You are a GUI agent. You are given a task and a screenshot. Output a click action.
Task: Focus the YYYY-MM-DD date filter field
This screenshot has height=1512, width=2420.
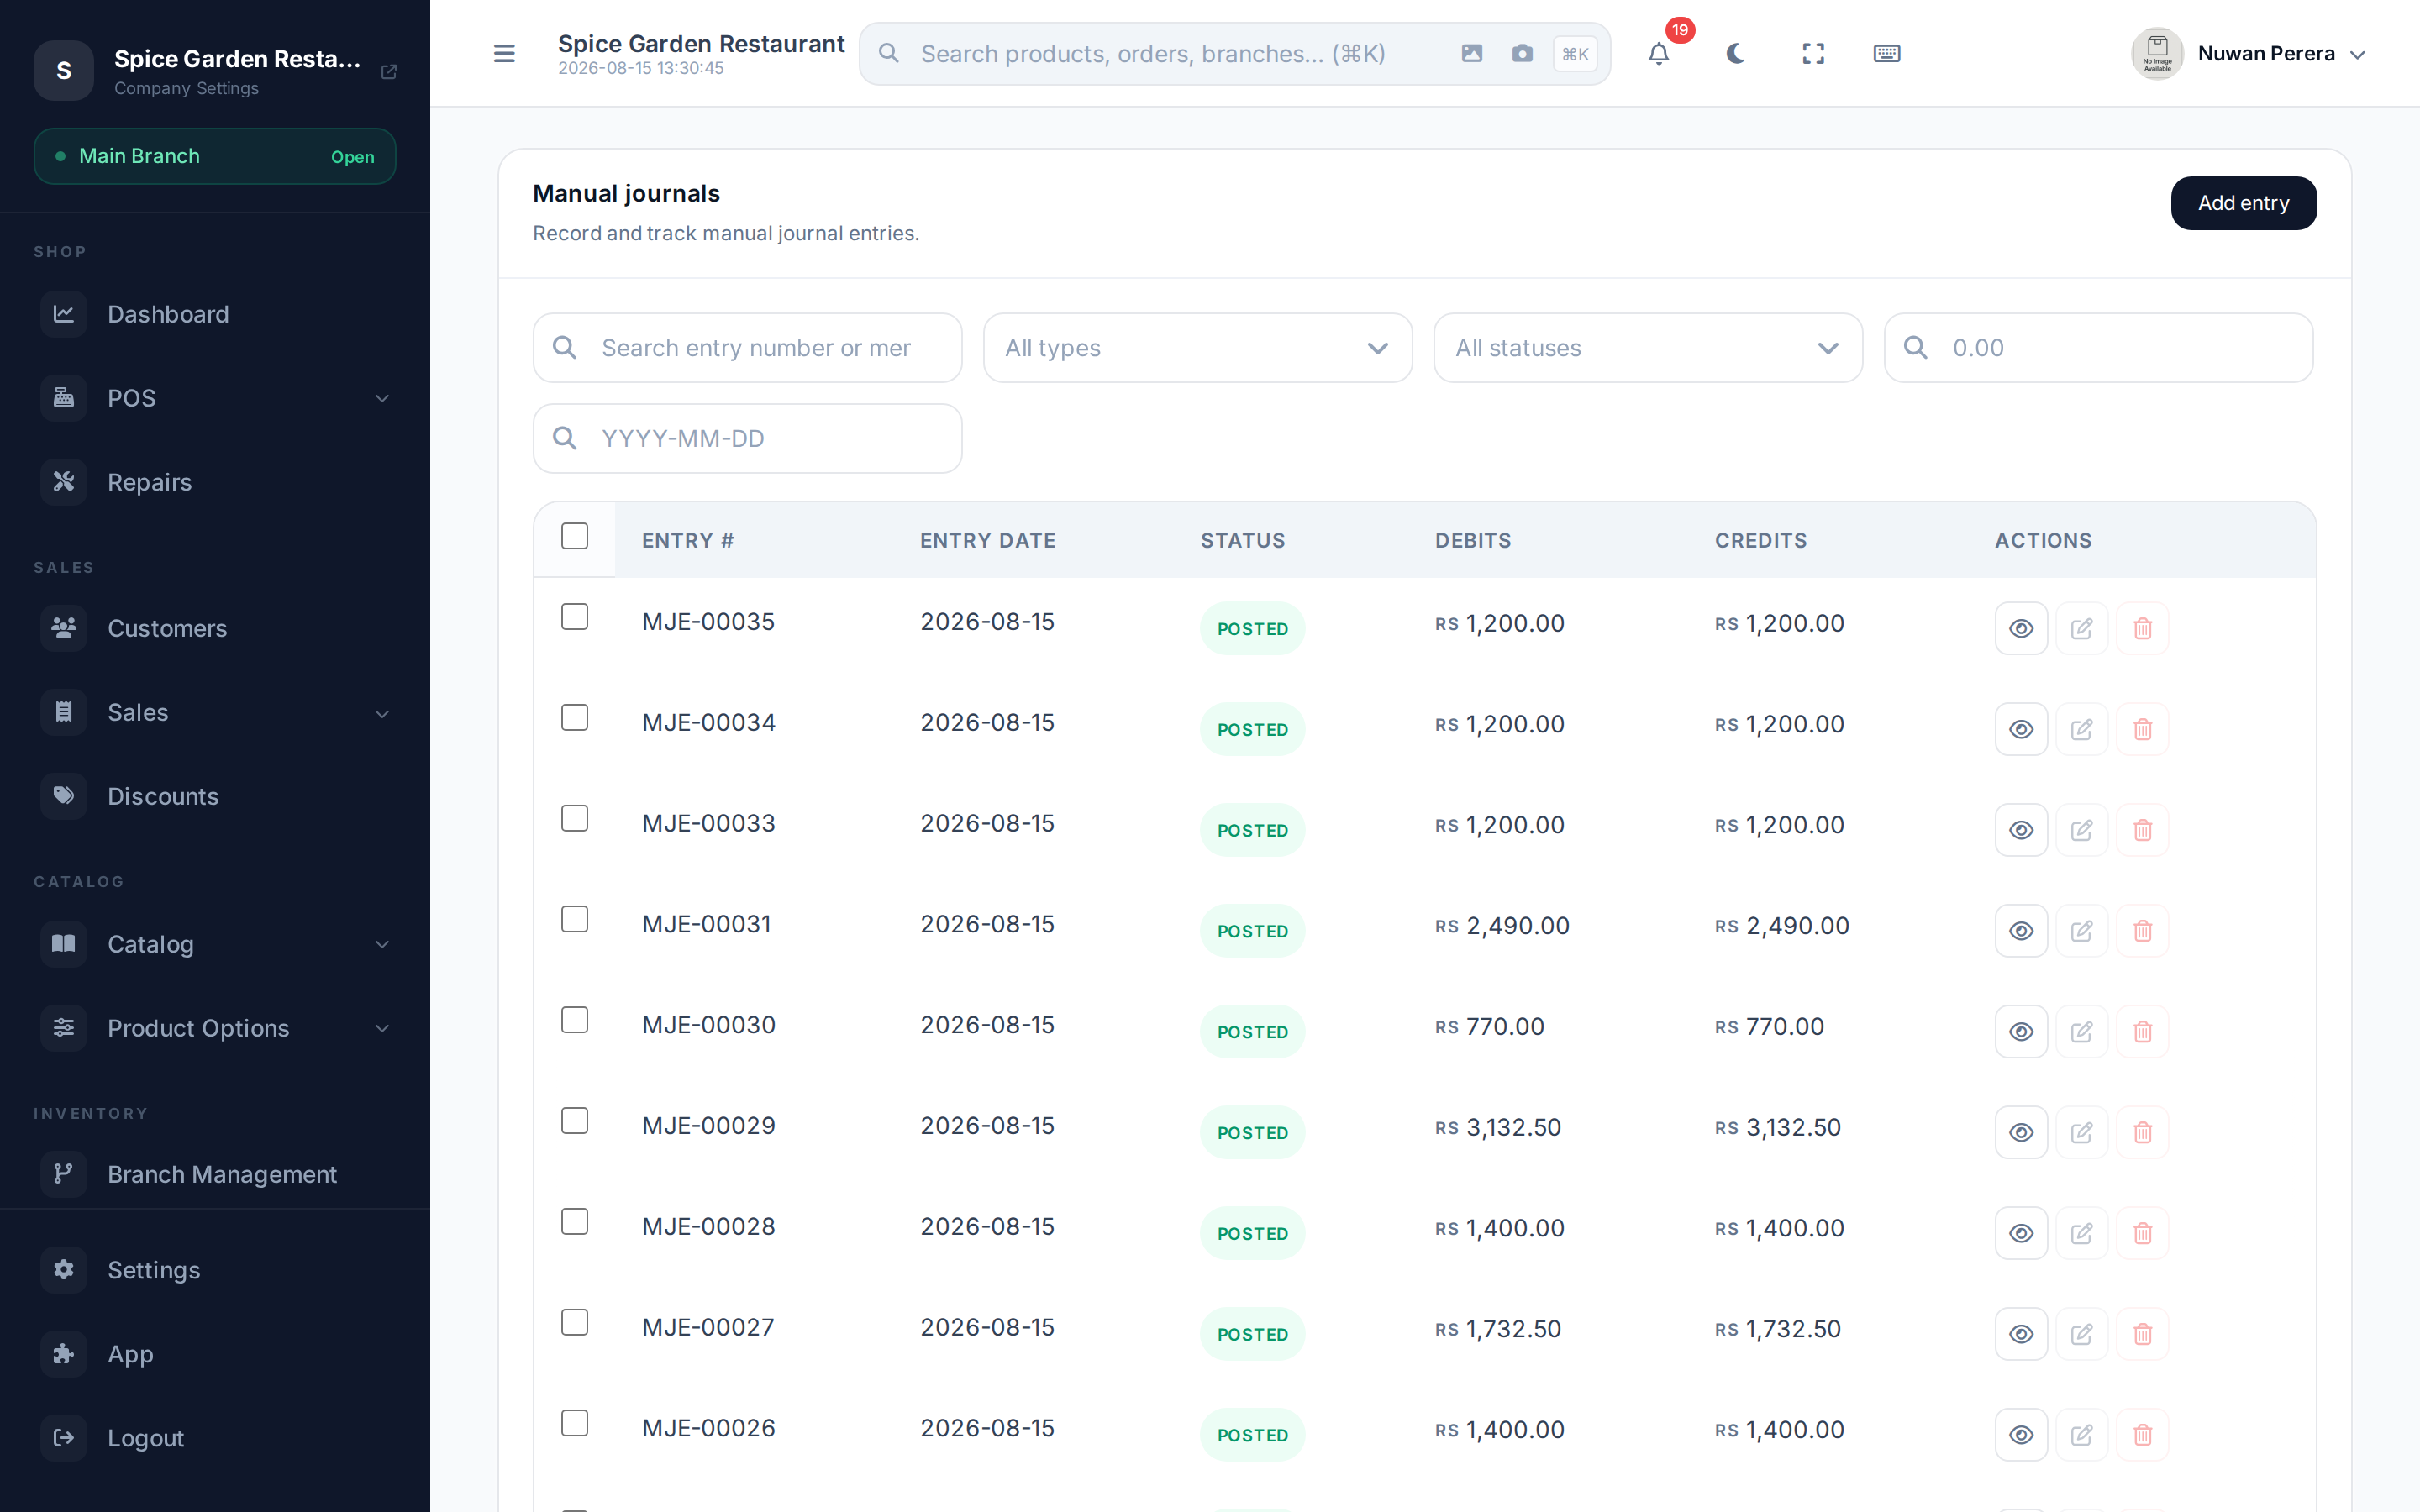[x=747, y=438]
